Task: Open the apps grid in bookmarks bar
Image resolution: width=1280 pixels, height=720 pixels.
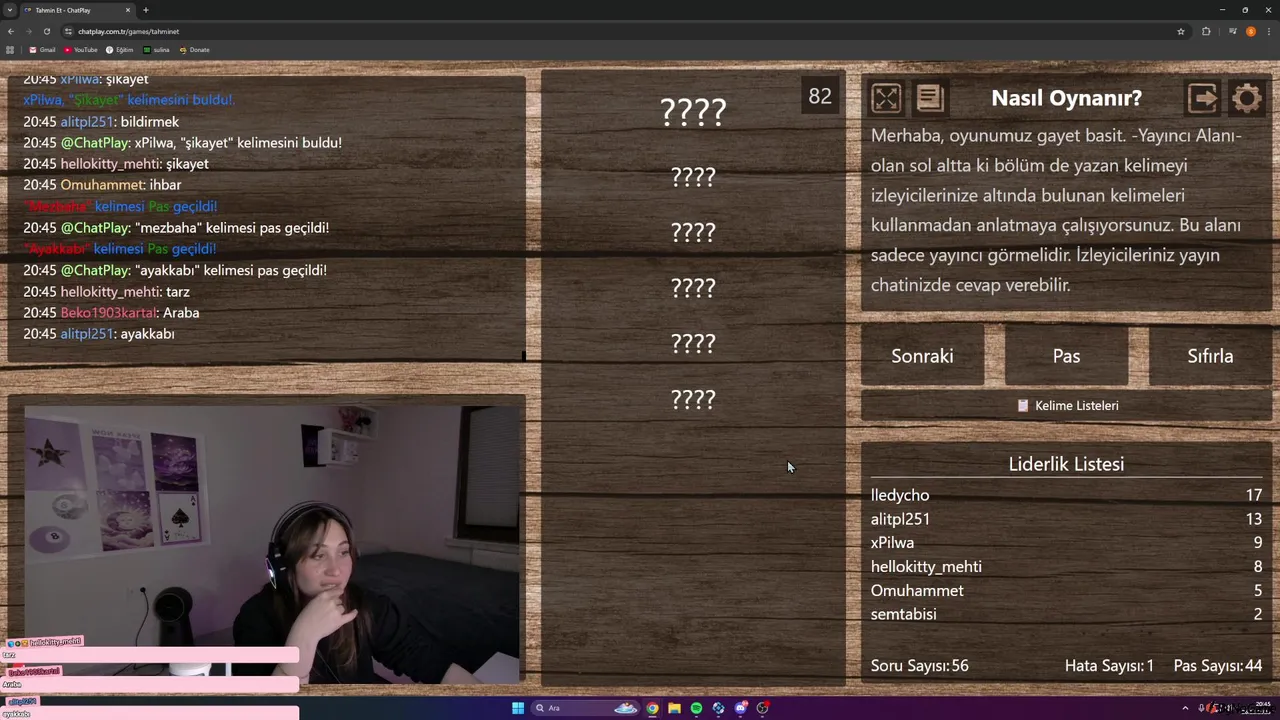Action: [10, 50]
